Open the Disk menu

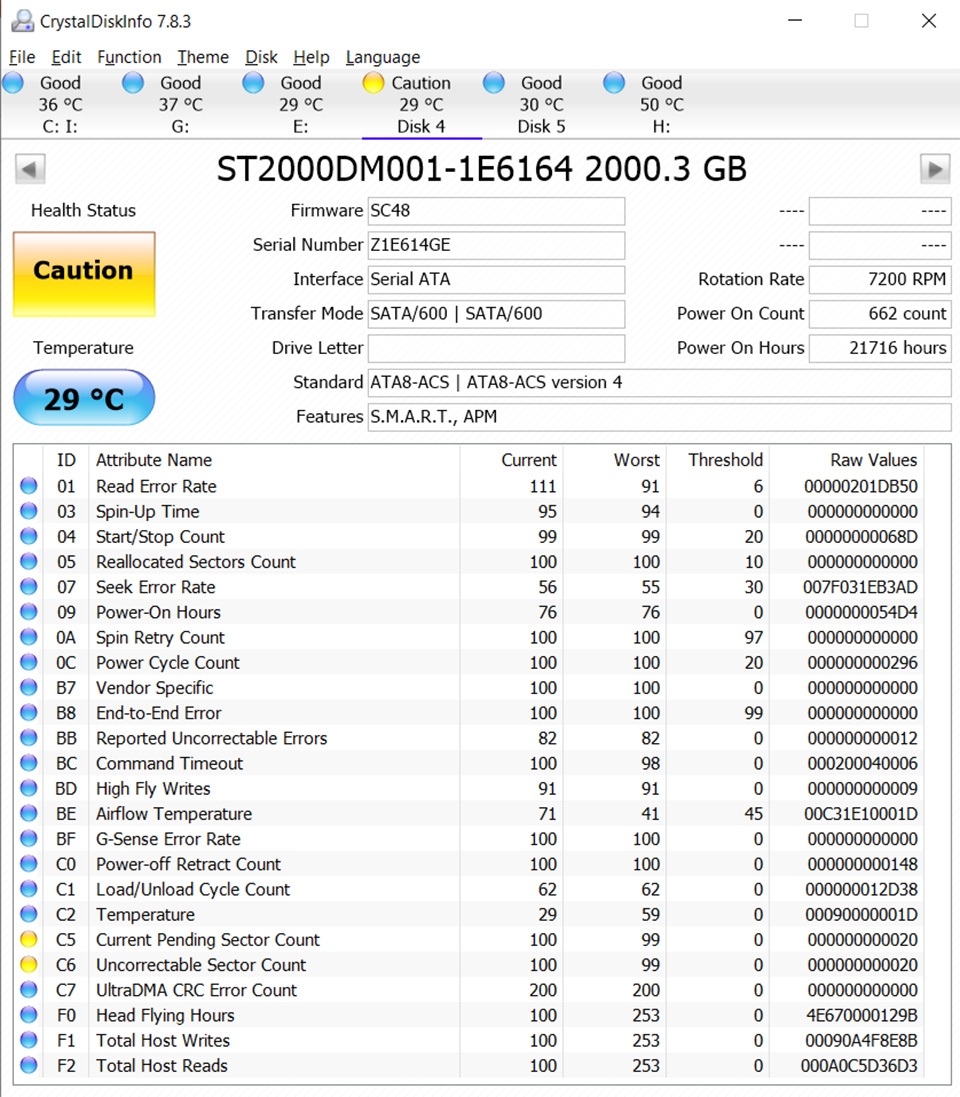[x=261, y=57]
